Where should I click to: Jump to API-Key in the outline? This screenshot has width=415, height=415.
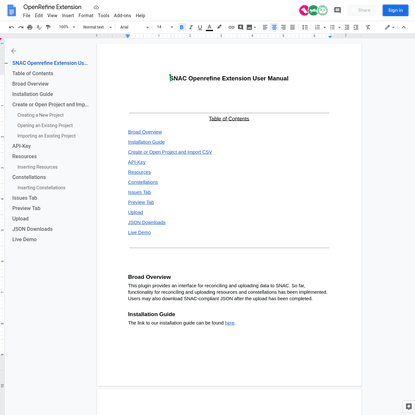click(x=21, y=146)
